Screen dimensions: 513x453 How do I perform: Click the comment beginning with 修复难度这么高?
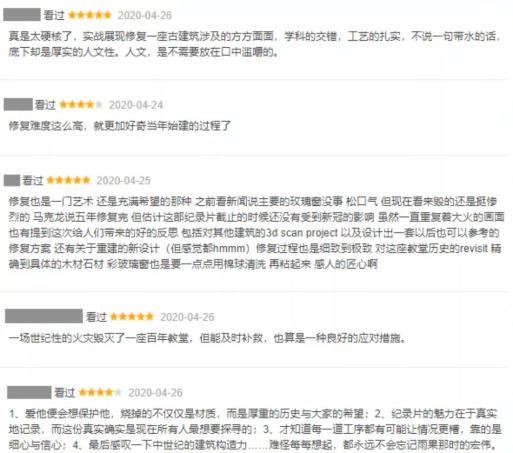pos(120,126)
